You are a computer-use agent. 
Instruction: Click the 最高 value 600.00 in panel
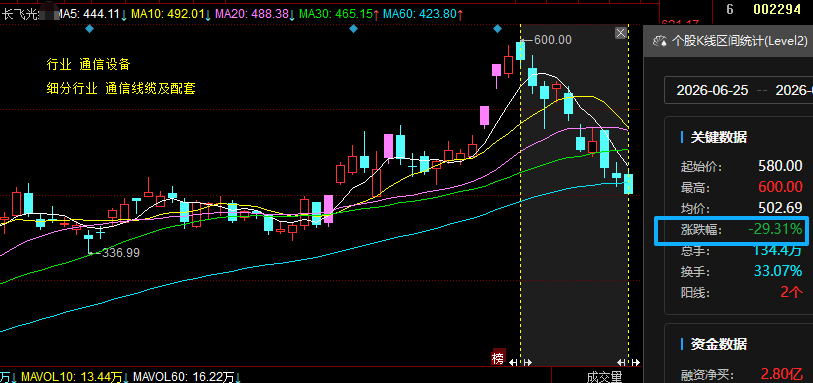pyautogui.click(x=780, y=187)
